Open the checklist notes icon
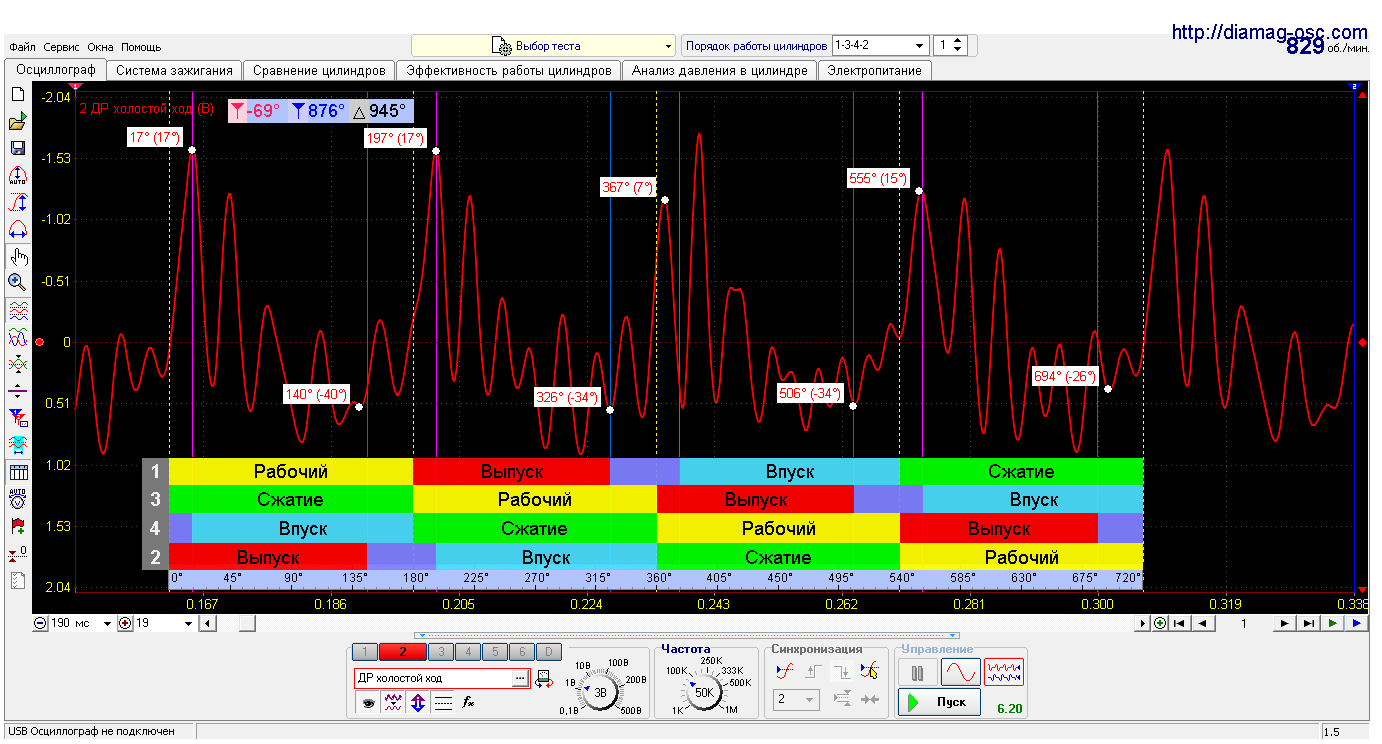 [17, 579]
